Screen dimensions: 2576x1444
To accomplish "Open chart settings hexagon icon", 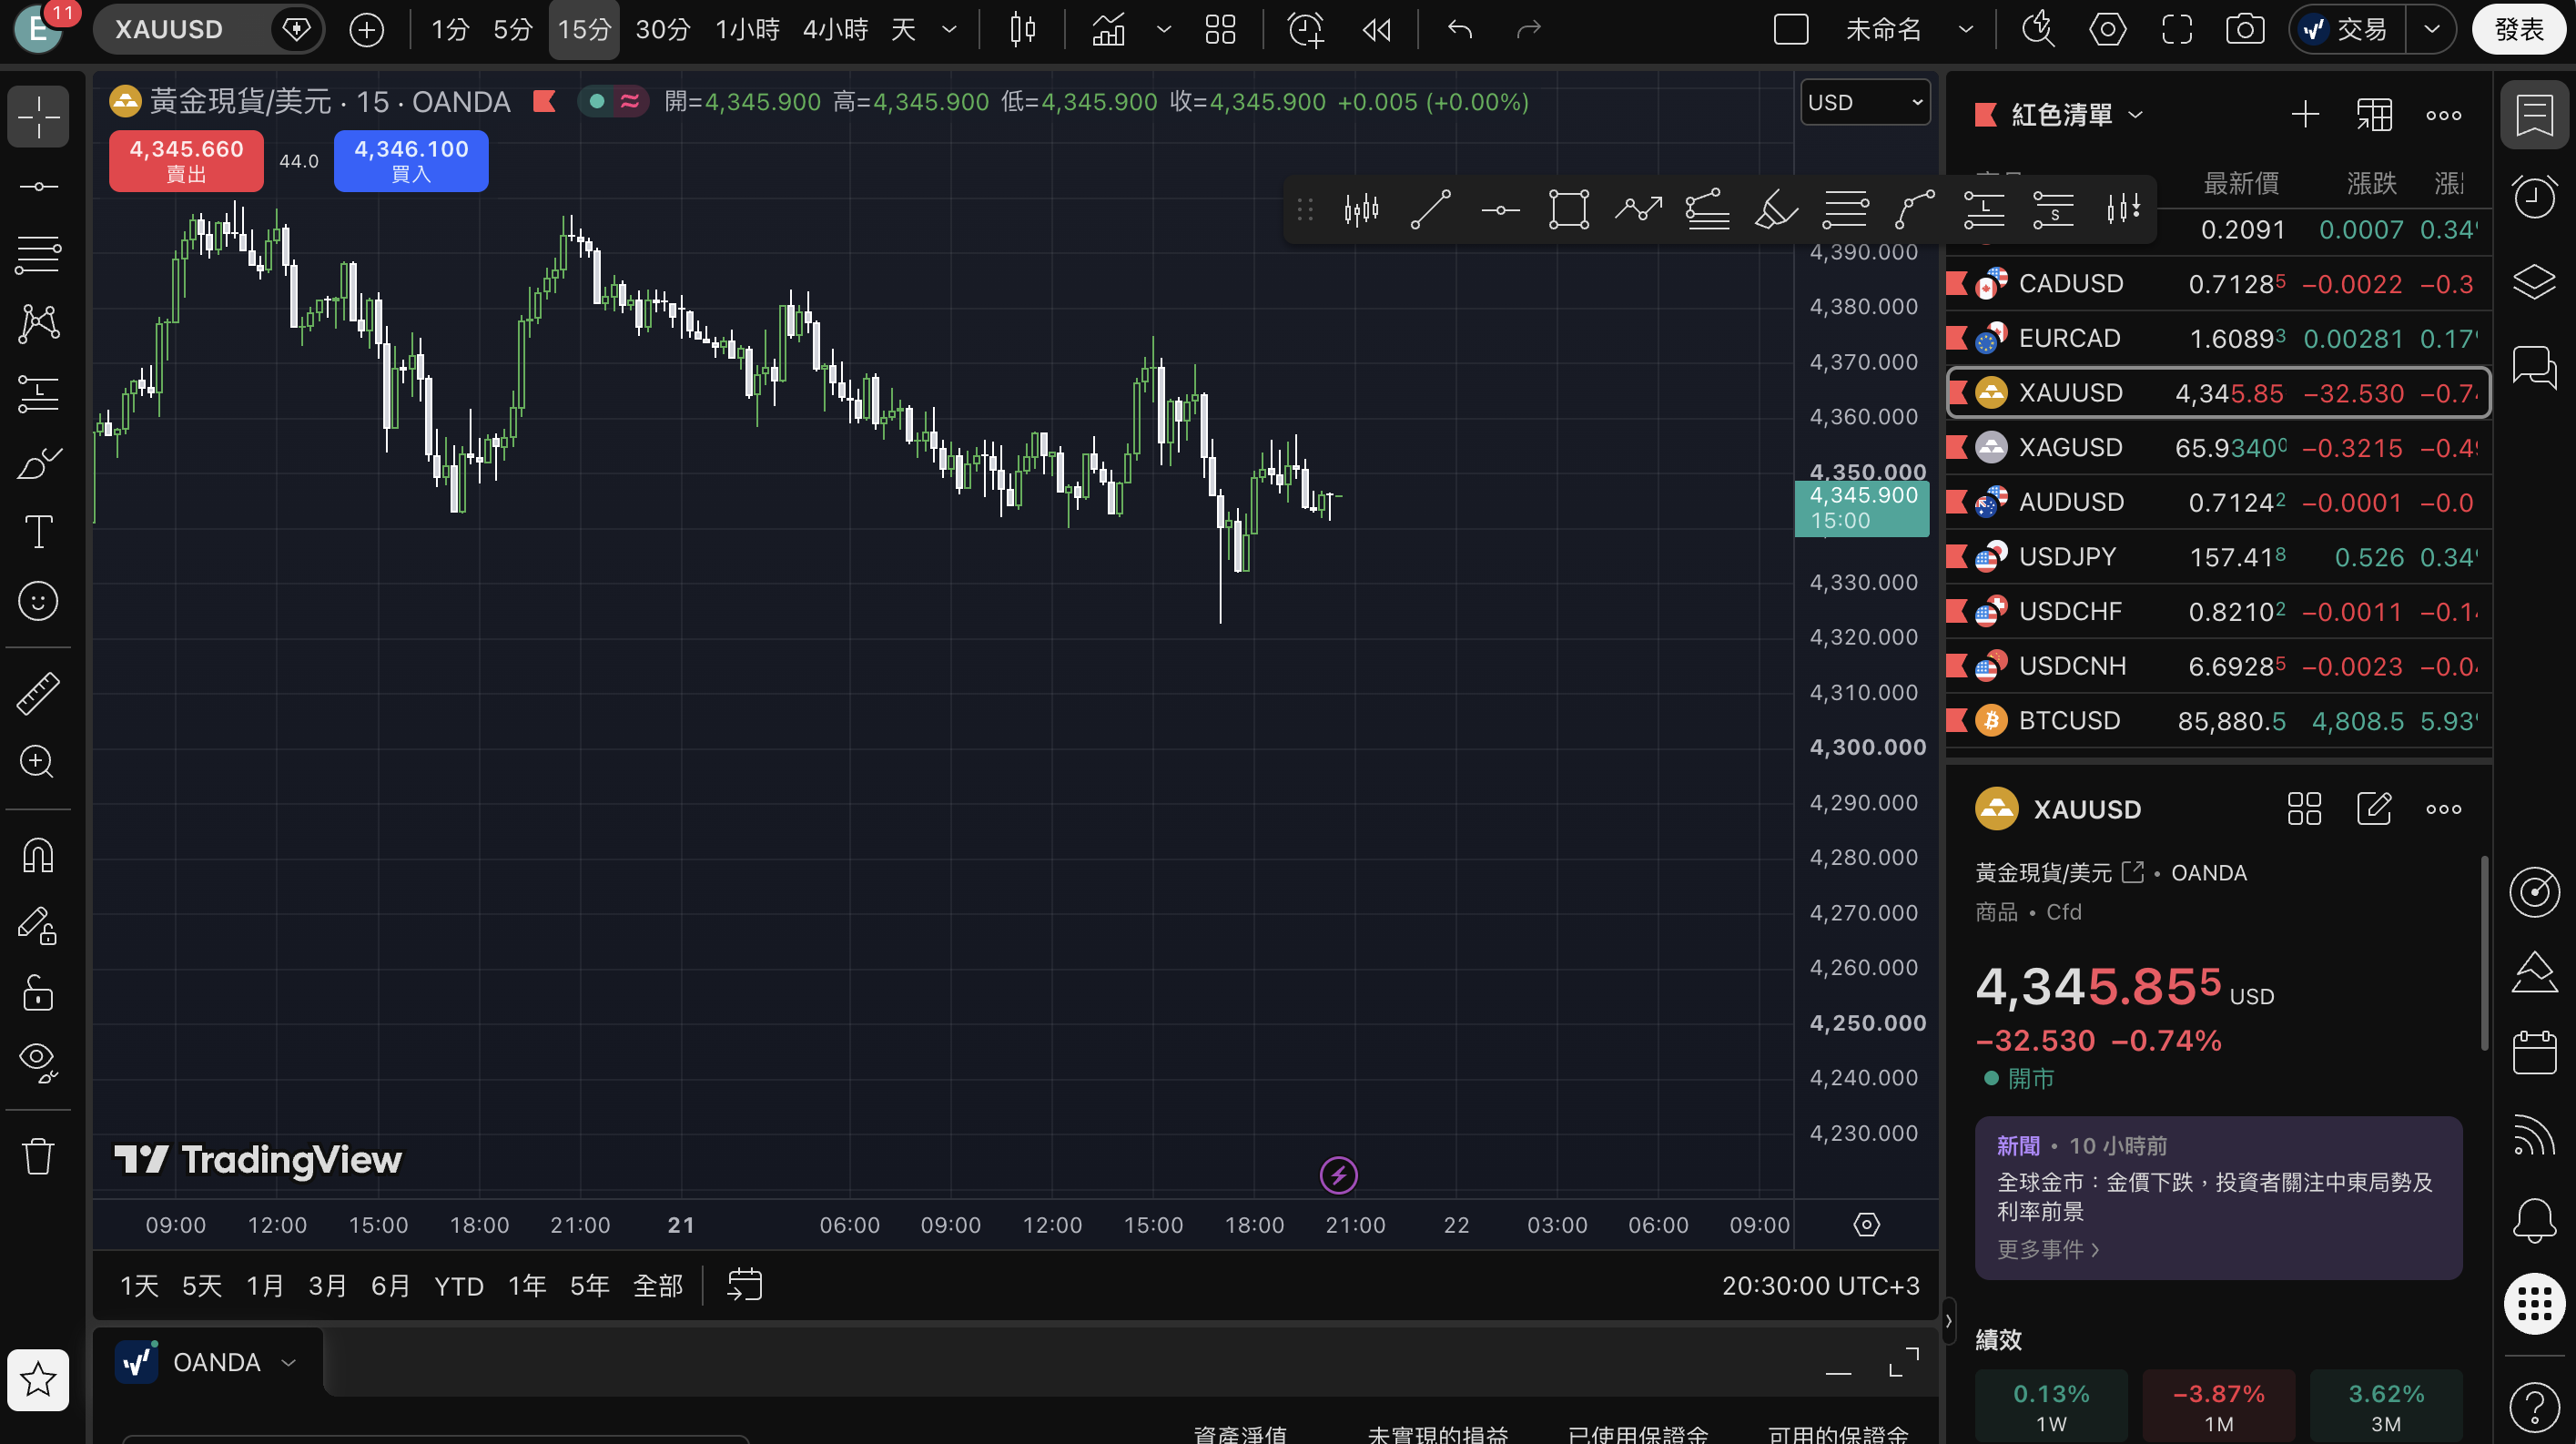I will (2107, 29).
